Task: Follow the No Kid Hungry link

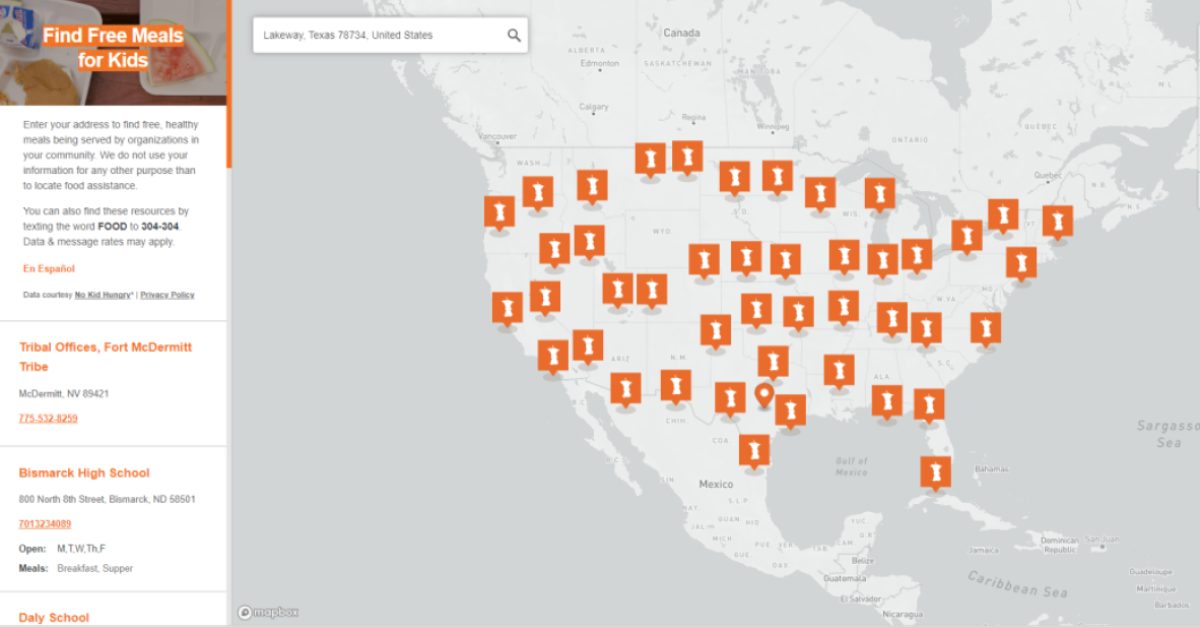Action: pyautogui.click(x=103, y=295)
